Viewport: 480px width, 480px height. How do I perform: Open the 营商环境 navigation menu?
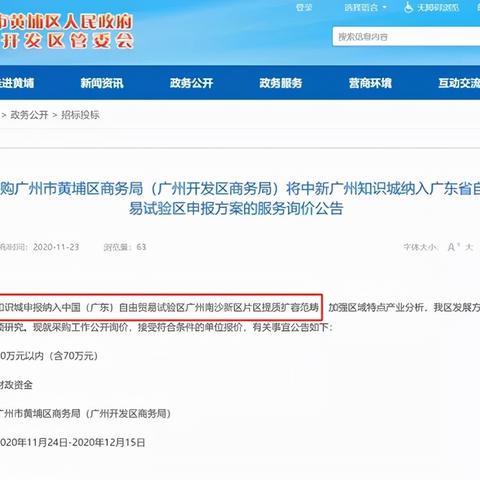tap(370, 83)
